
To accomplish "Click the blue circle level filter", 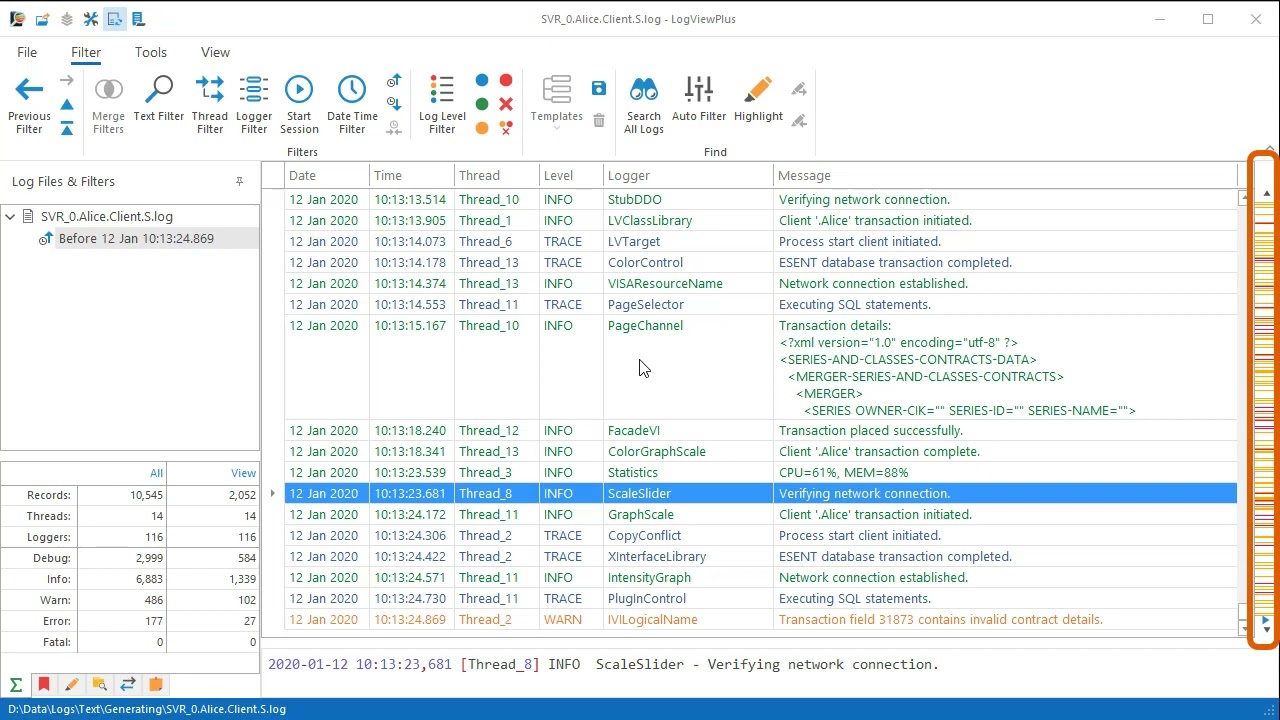I will pyautogui.click(x=482, y=80).
